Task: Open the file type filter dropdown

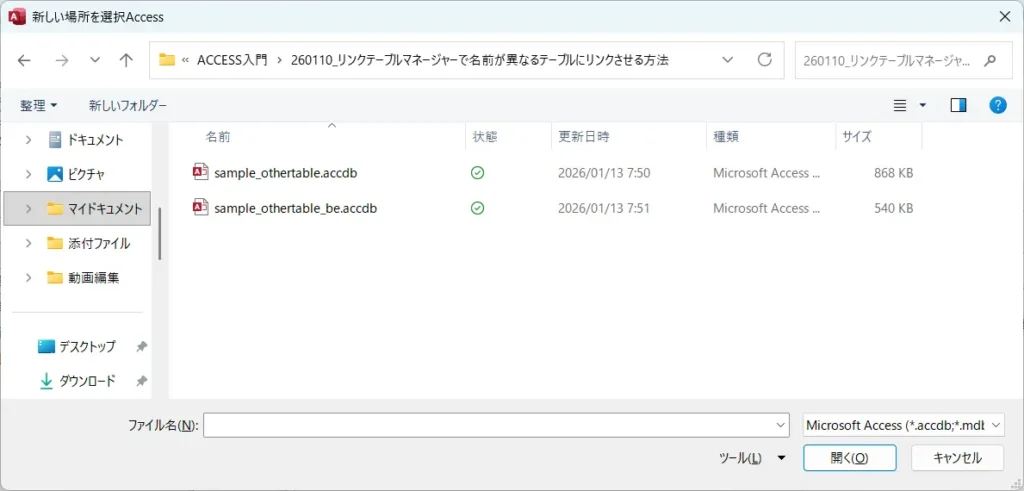Action: click(904, 425)
